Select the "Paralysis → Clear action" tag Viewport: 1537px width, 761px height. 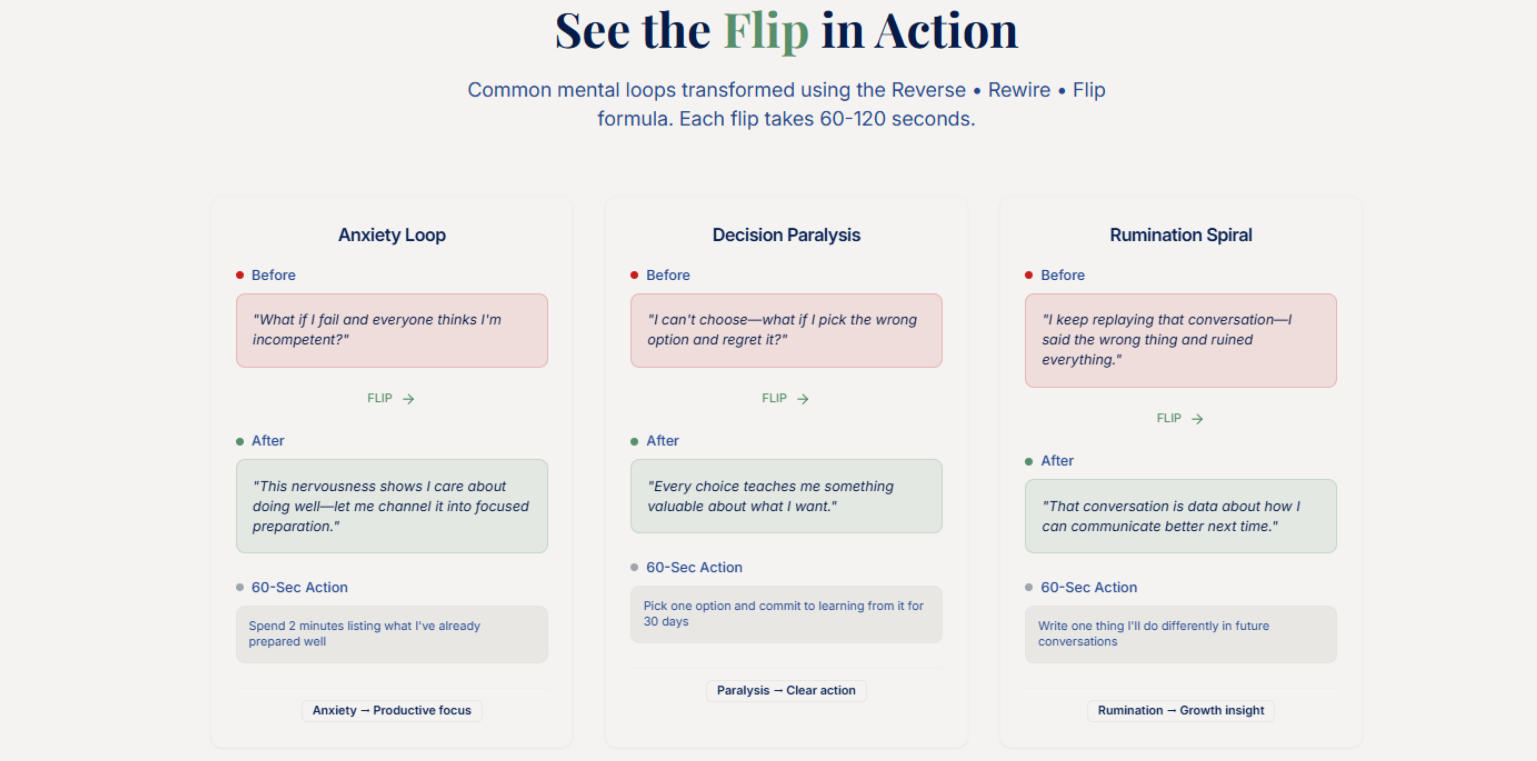786,691
